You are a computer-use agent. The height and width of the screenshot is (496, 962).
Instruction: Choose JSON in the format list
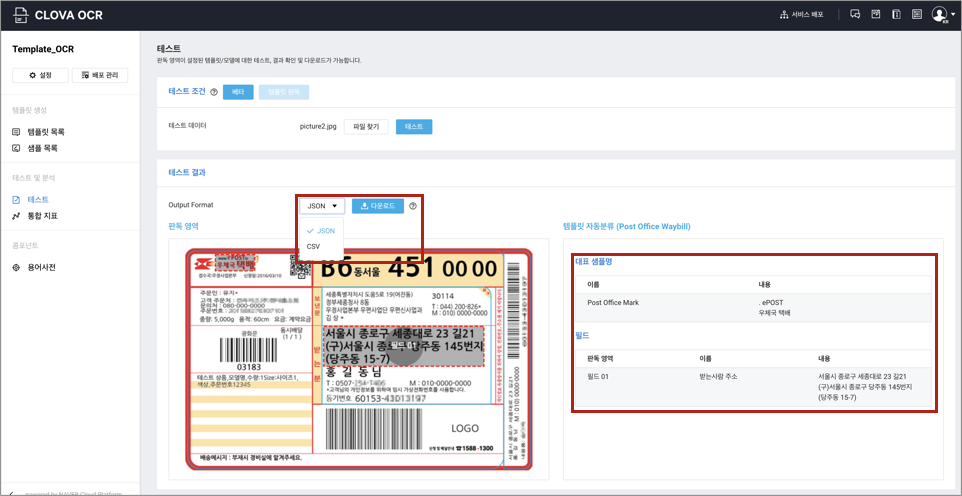click(x=323, y=231)
